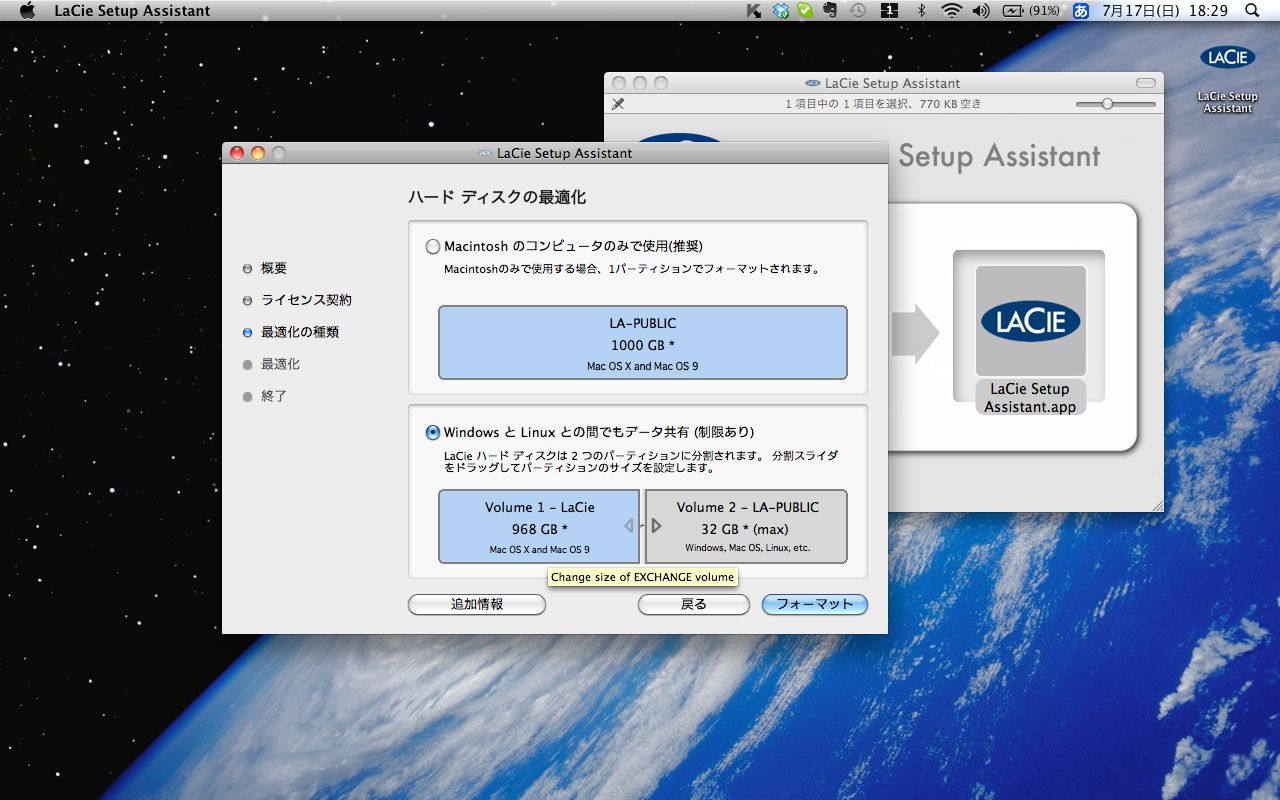Image resolution: width=1280 pixels, height=800 pixels.
Task: Open the Evernote elephant menu bar icon
Action: [x=830, y=11]
